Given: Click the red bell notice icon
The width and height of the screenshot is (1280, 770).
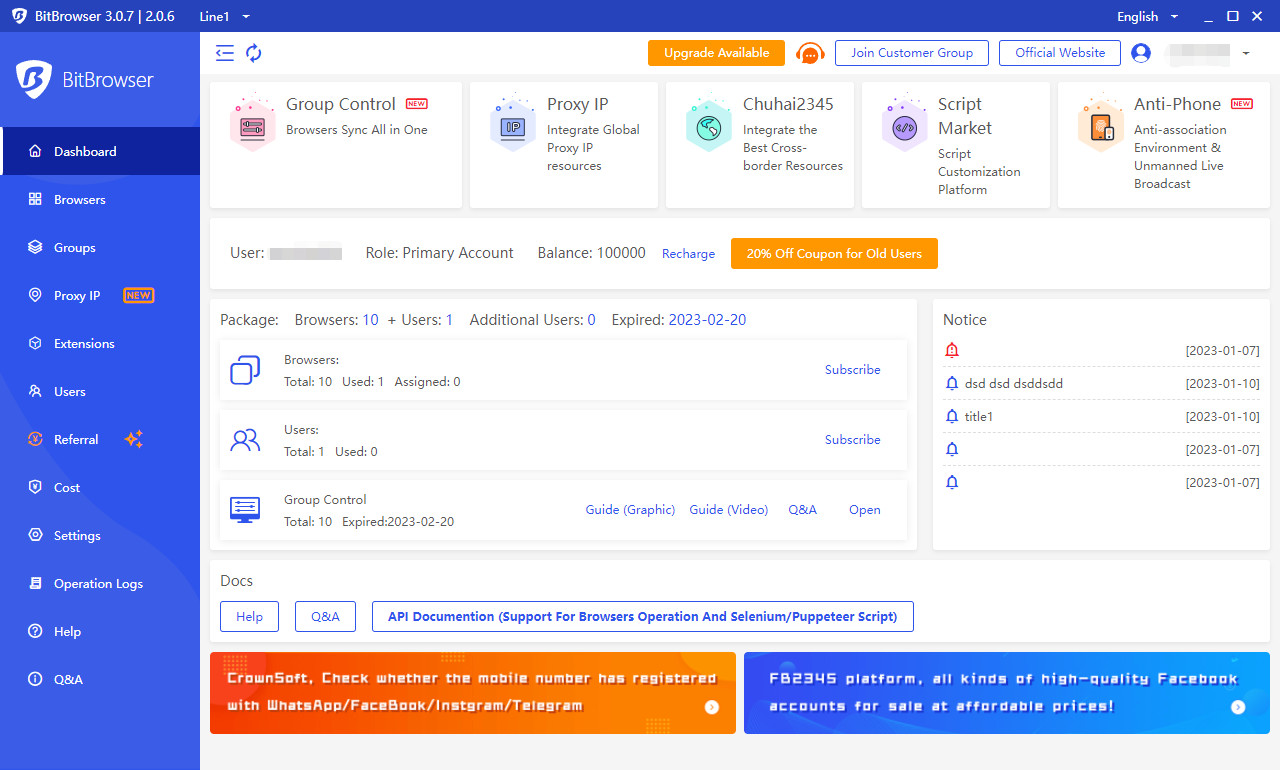Looking at the screenshot, I should click(x=952, y=350).
